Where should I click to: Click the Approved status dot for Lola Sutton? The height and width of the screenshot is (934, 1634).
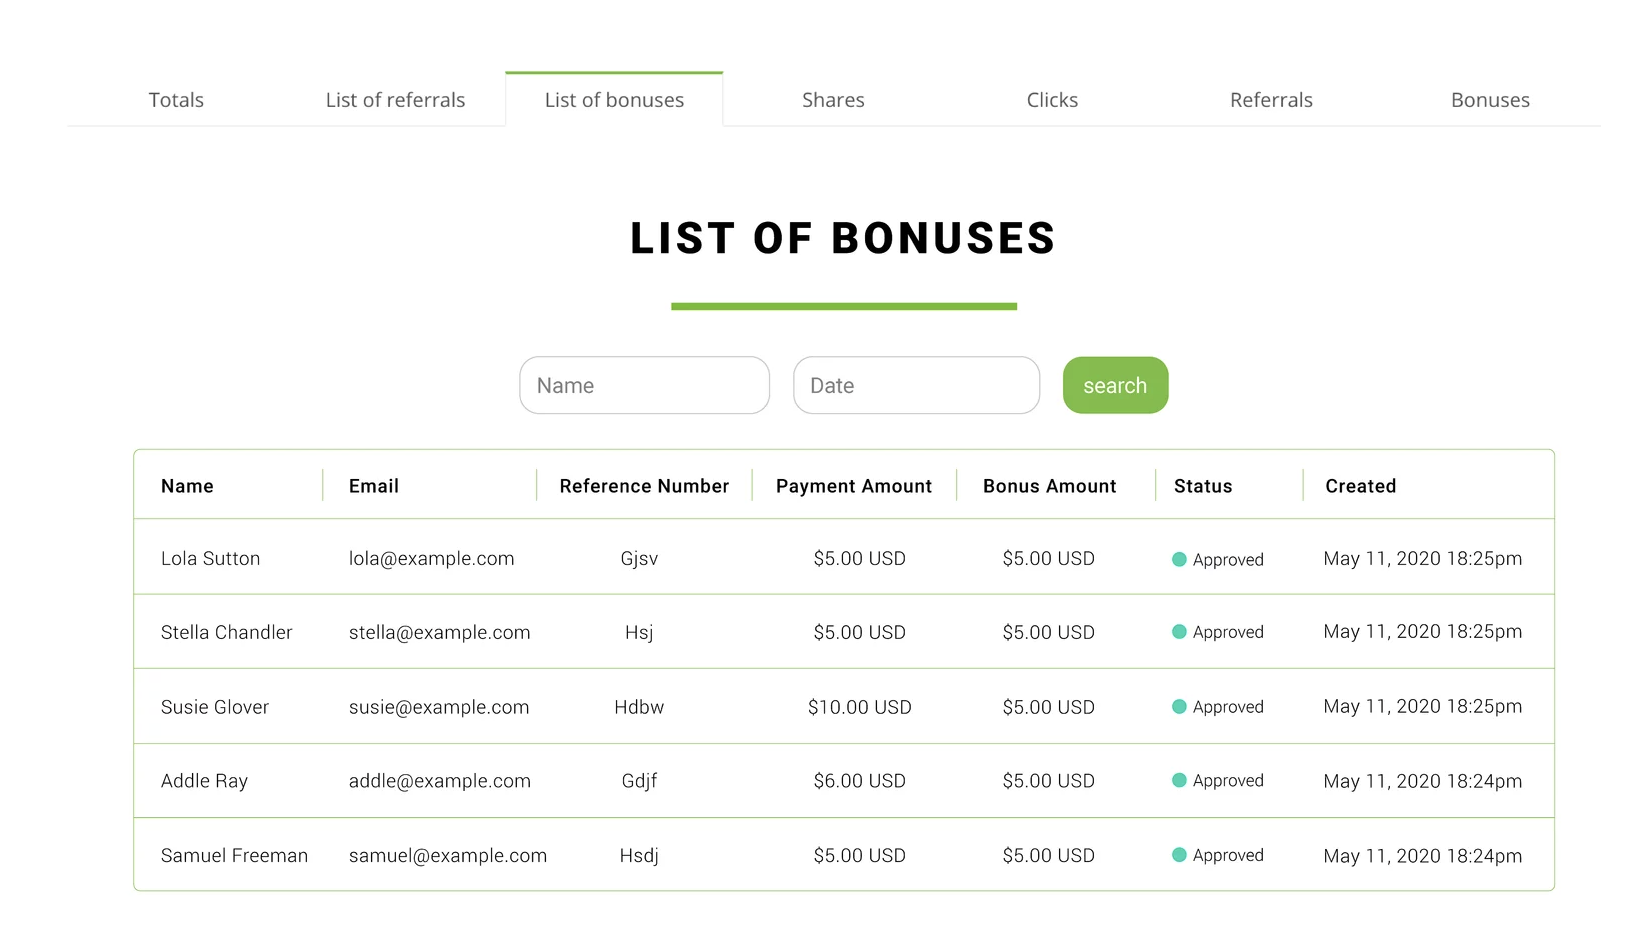pyautogui.click(x=1180, y=560)
